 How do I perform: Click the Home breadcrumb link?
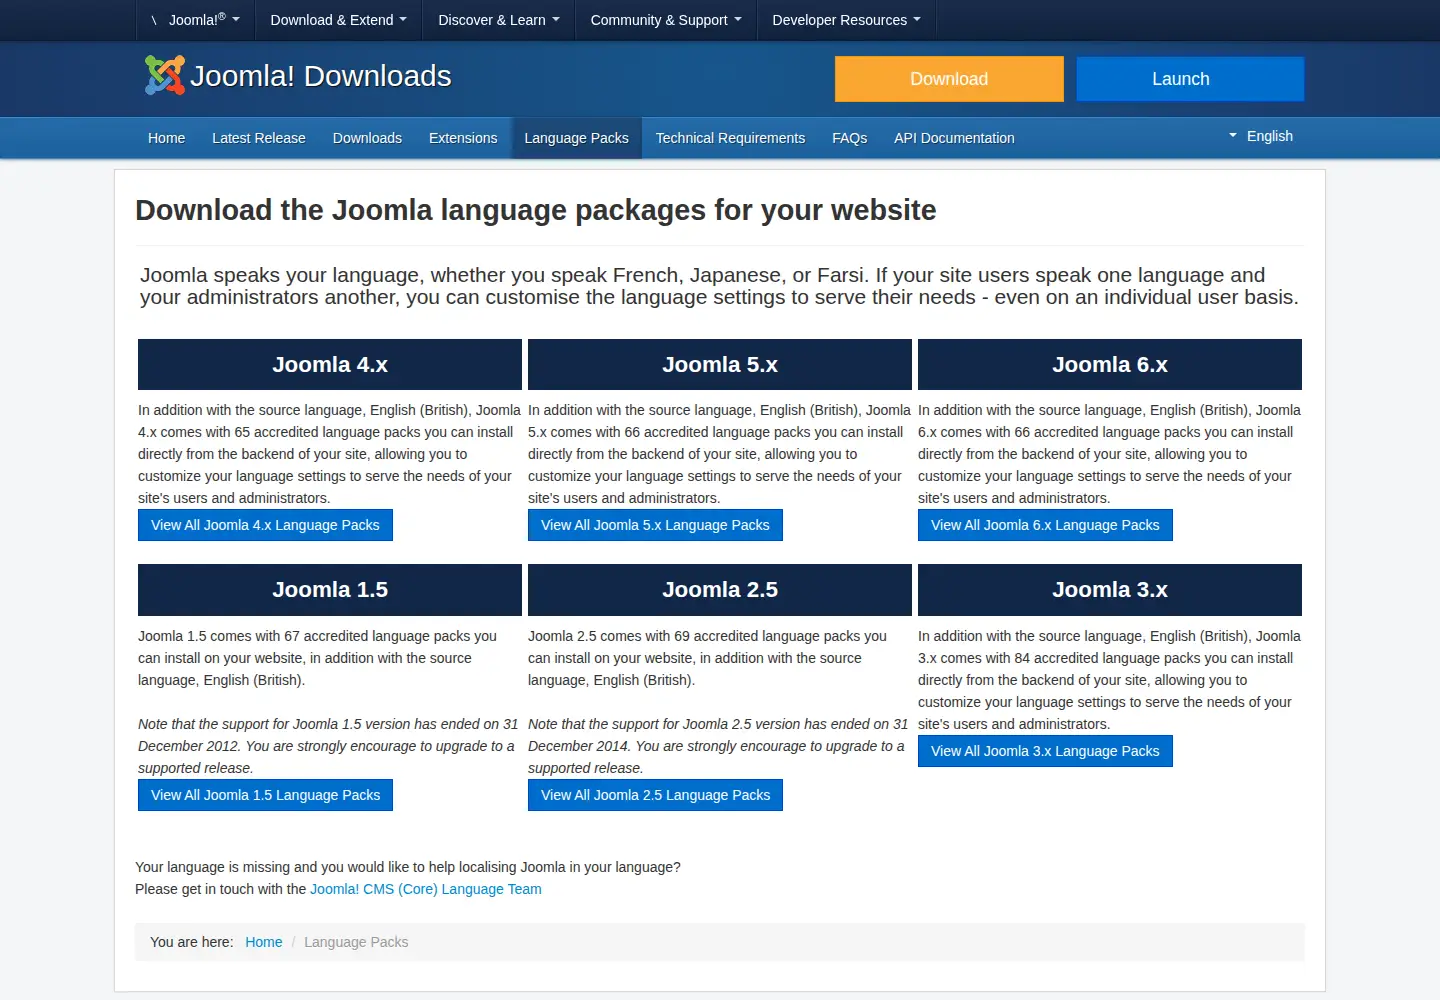[x=264, y=942]
